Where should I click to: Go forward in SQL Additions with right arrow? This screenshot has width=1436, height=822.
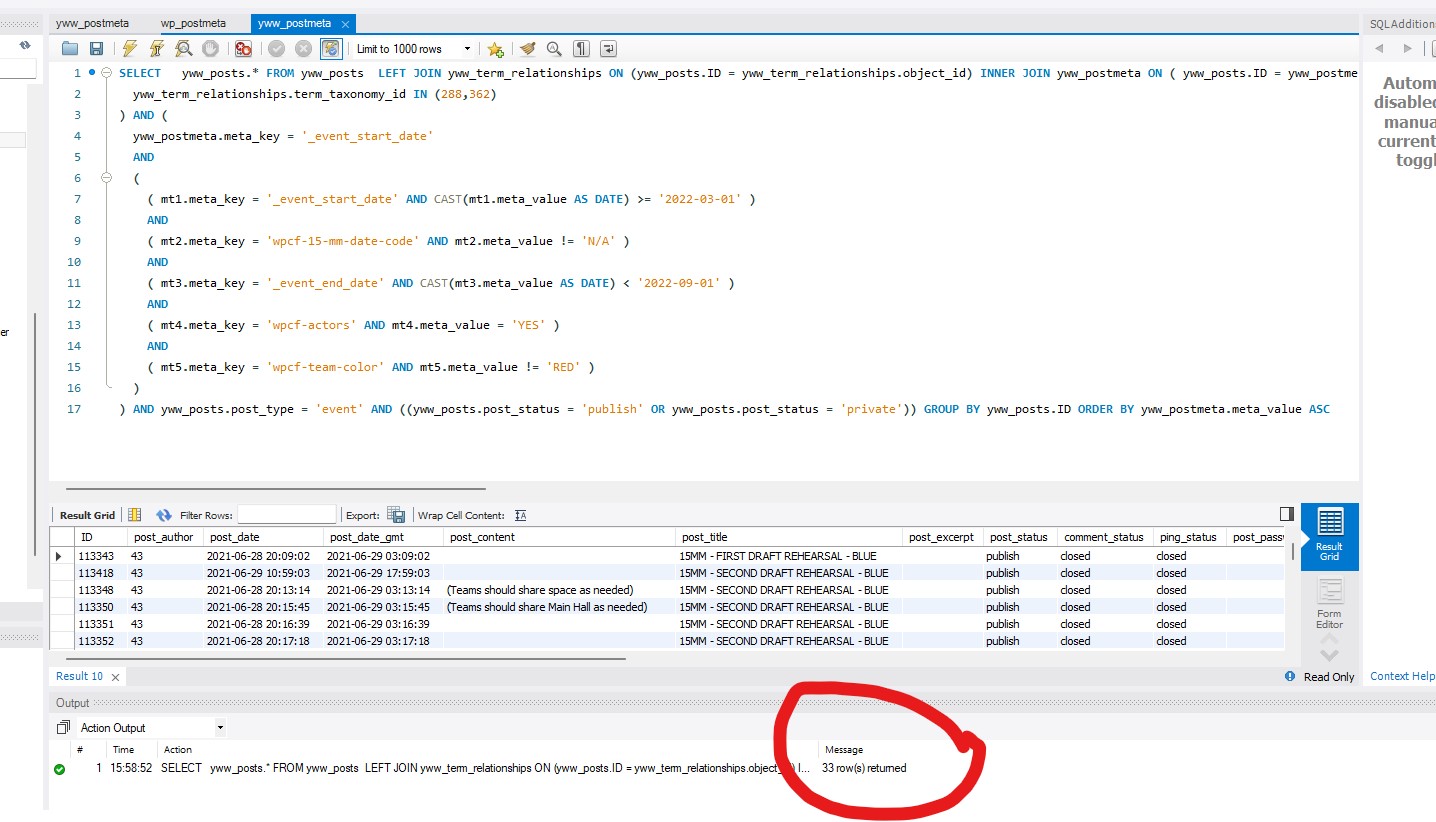point(1408,48)
